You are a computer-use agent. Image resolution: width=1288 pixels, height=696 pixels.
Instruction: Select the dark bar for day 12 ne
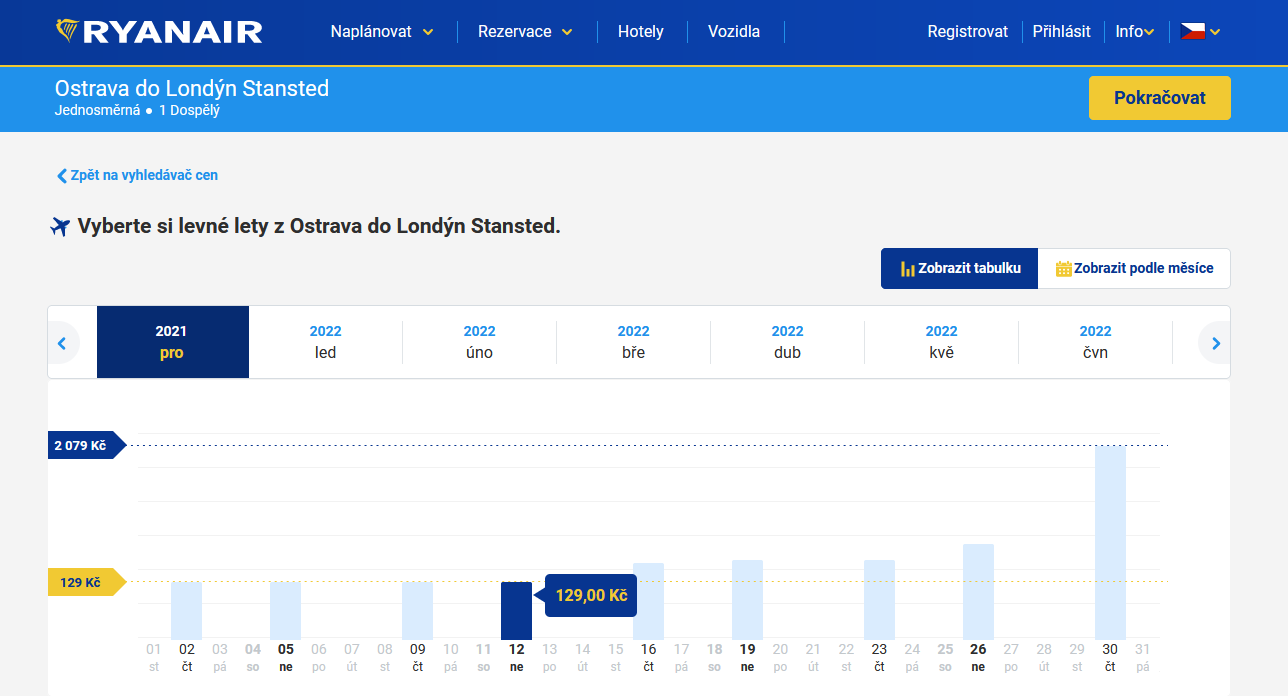516,611
